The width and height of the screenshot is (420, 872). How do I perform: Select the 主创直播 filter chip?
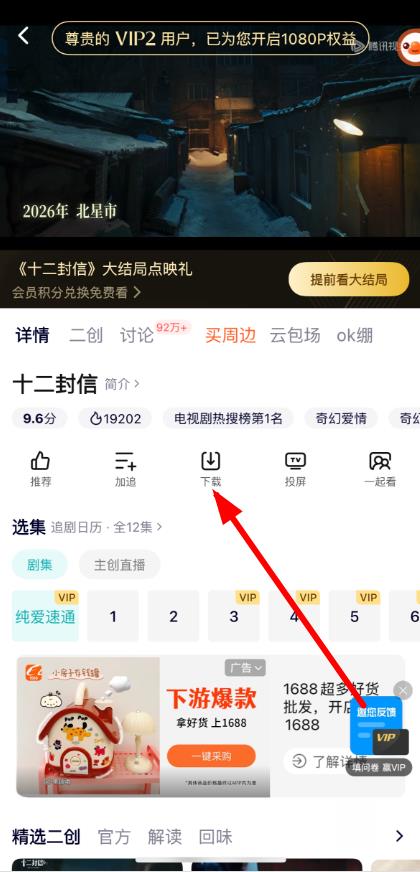tap(120, 565)
